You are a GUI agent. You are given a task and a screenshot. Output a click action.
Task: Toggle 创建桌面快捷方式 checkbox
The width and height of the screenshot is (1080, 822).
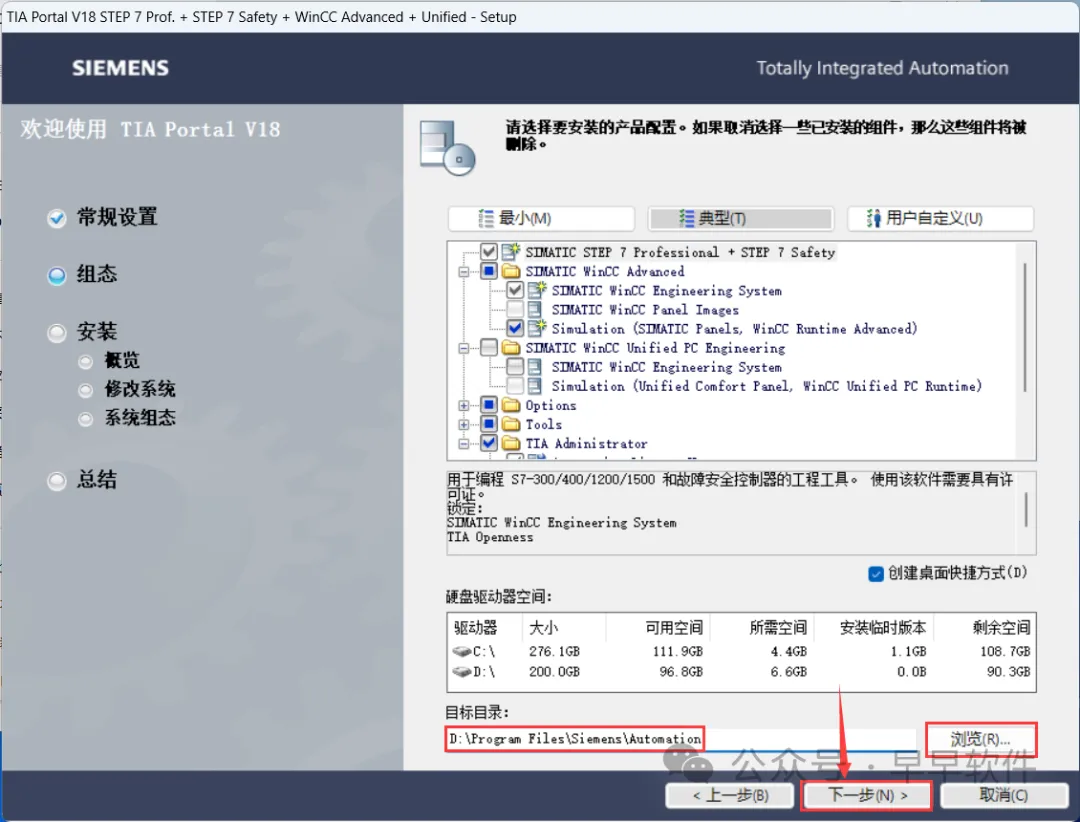[x=876, y=574]
